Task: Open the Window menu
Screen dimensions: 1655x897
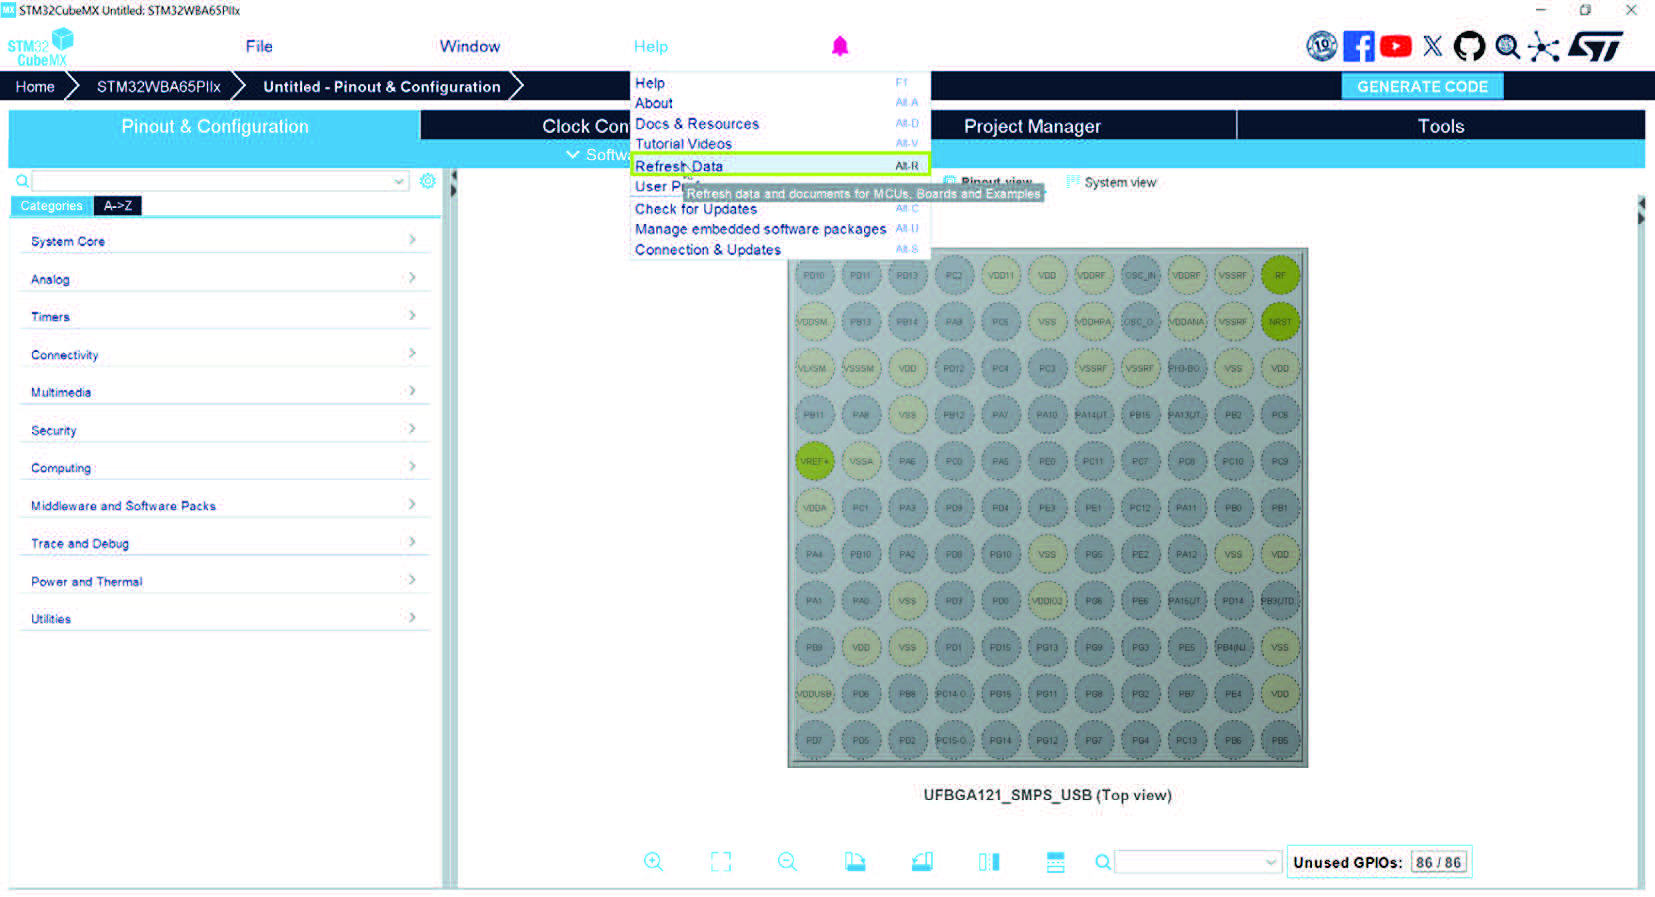Action: 470,46
